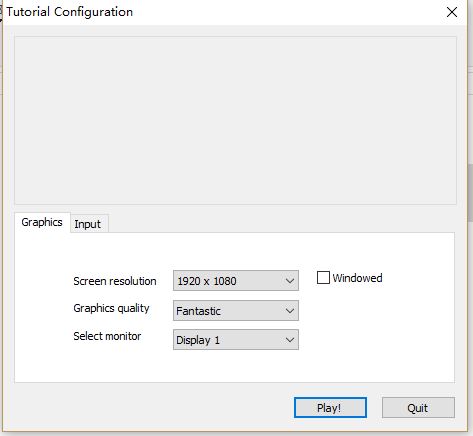Image resolution: width=473 pixels, height=436 pixels.
Task: Click the Screen resolution label
Action: click(x=115, y=281)
